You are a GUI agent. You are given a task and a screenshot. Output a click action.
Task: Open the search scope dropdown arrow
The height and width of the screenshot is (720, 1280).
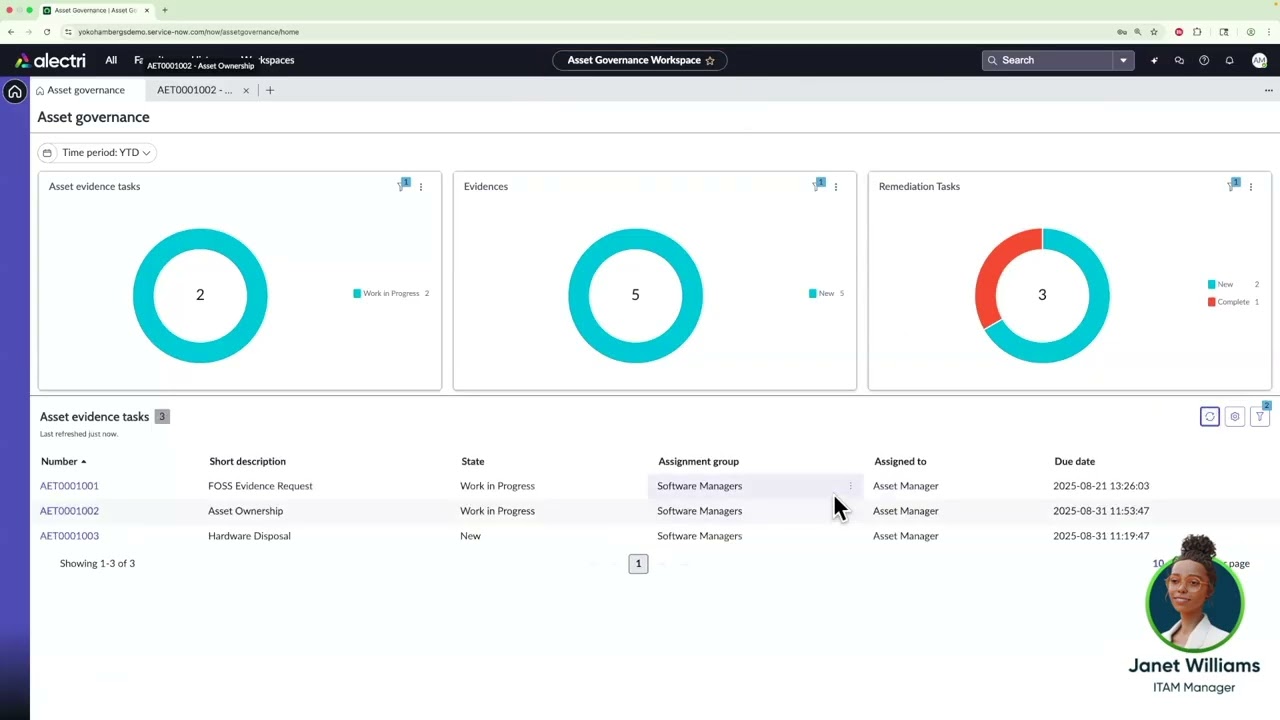pos(1123,60)
